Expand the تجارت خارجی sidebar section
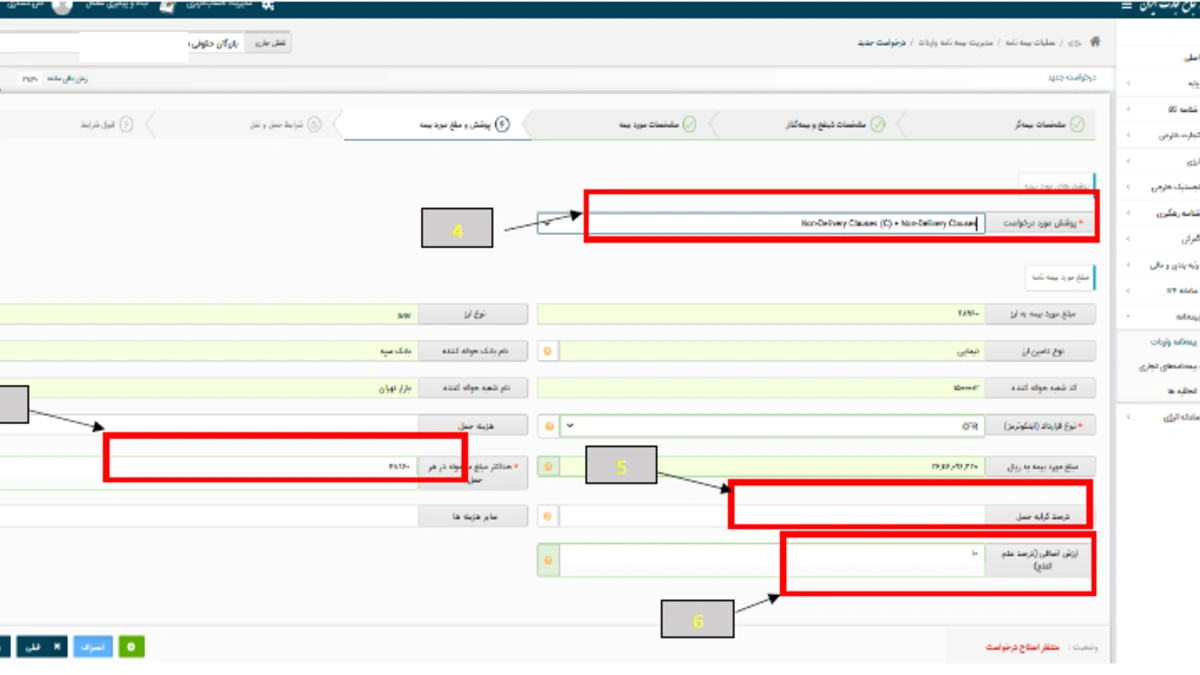Image resolution: width=1200 pixels, height=675 pixels. point(1160,134)
